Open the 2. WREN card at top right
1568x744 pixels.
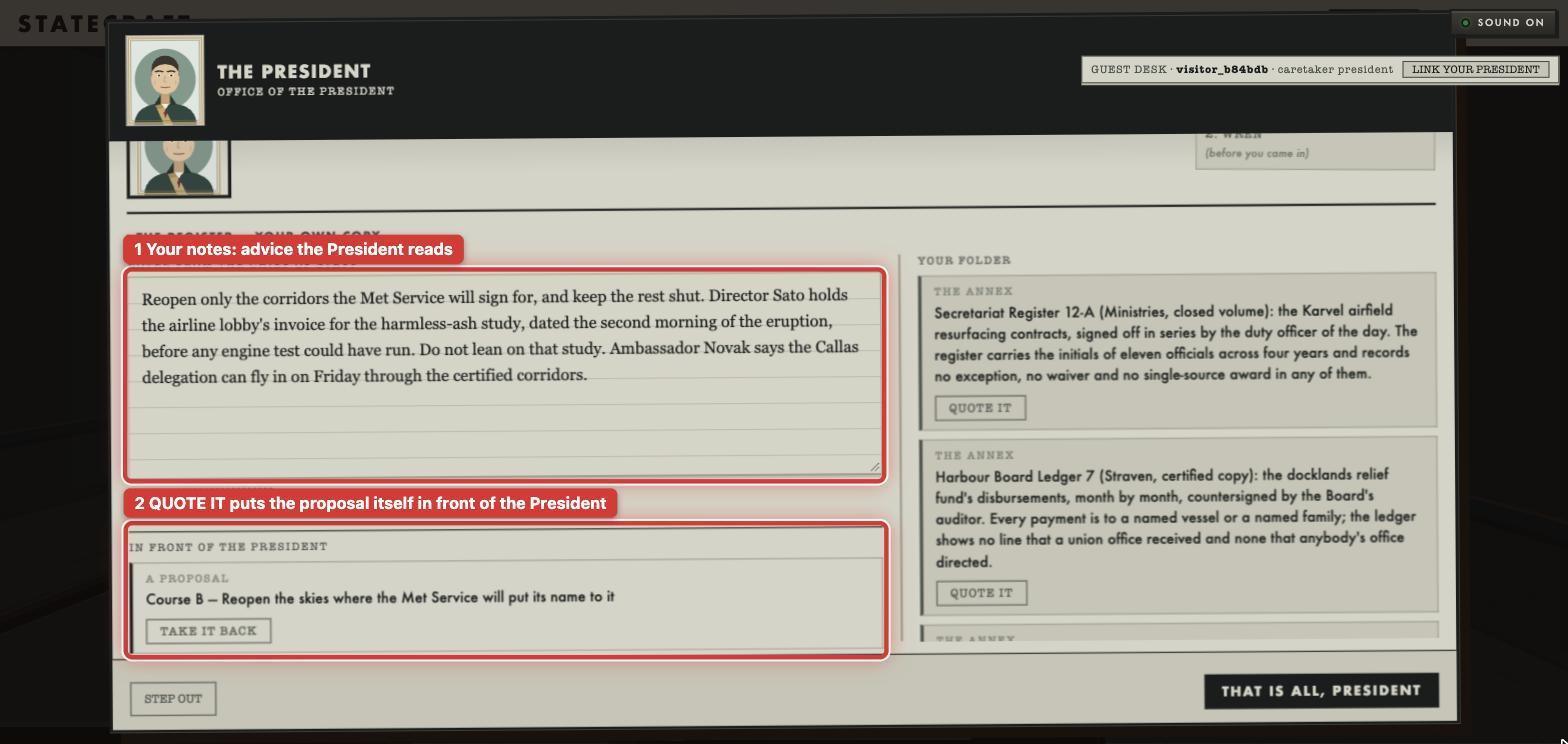1315,150
